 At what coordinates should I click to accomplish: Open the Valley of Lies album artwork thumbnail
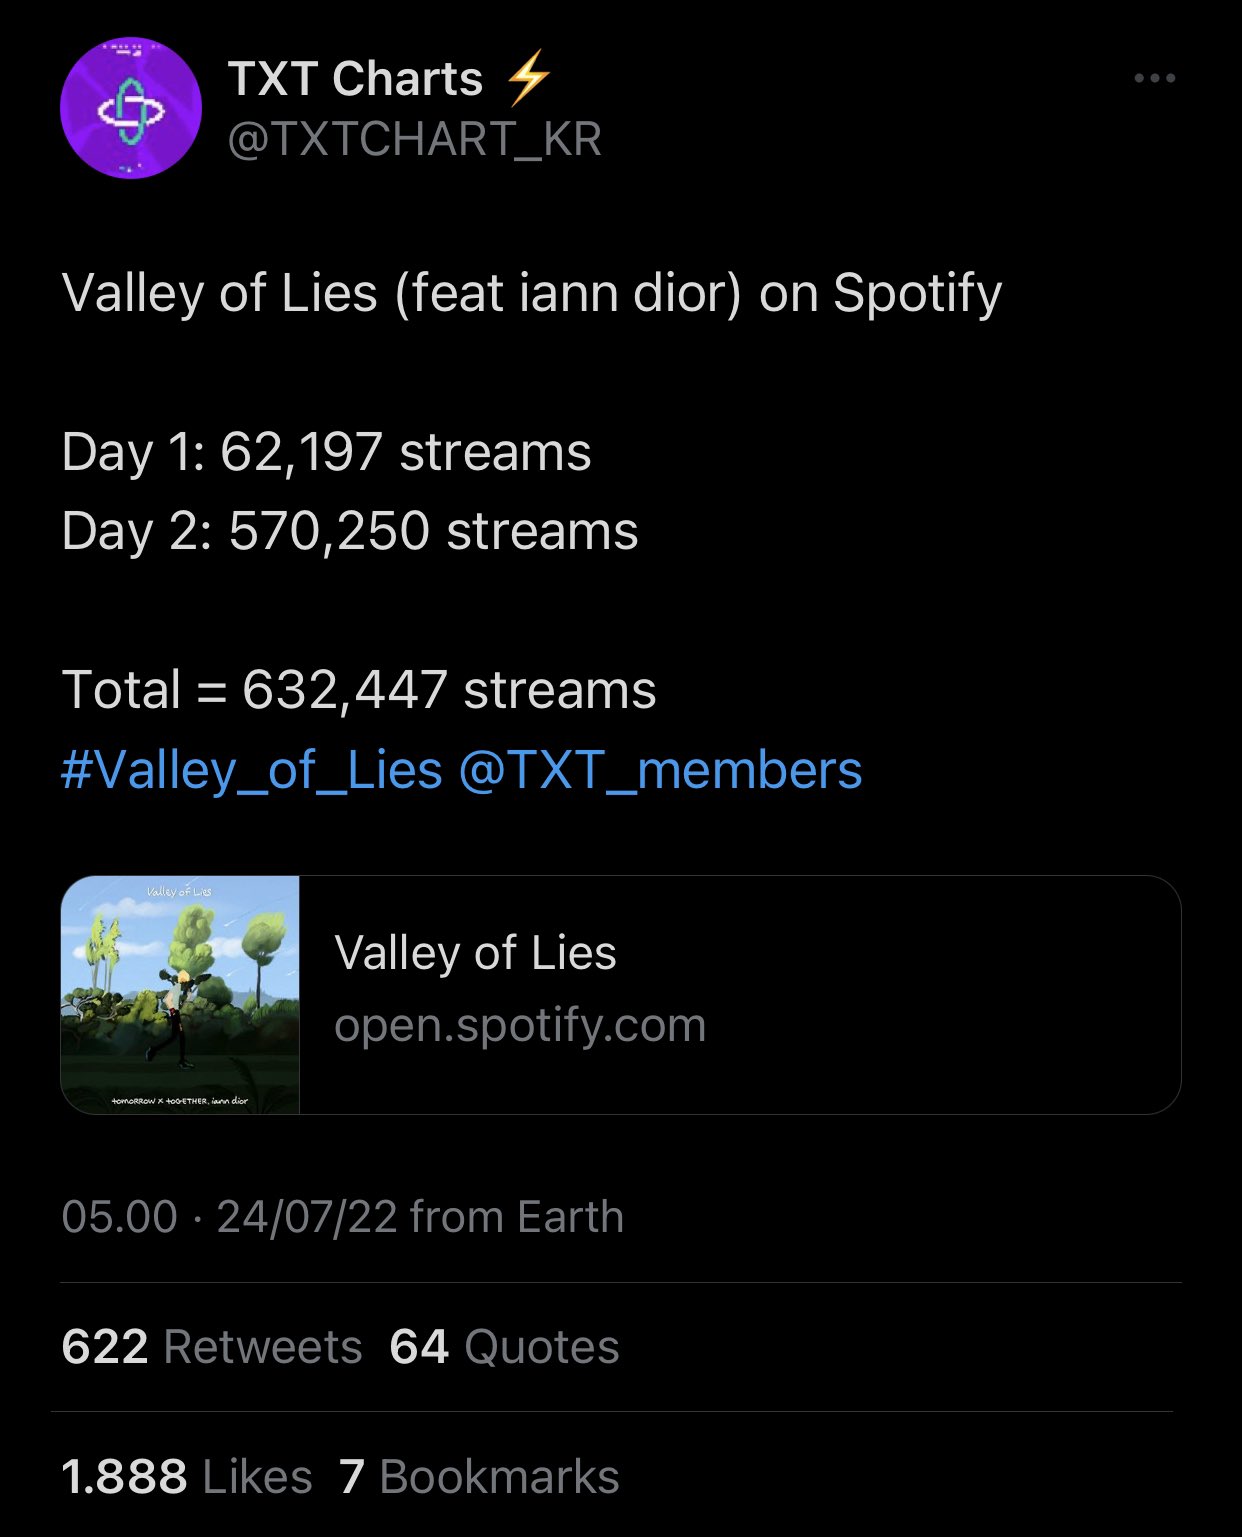point(181,995)
